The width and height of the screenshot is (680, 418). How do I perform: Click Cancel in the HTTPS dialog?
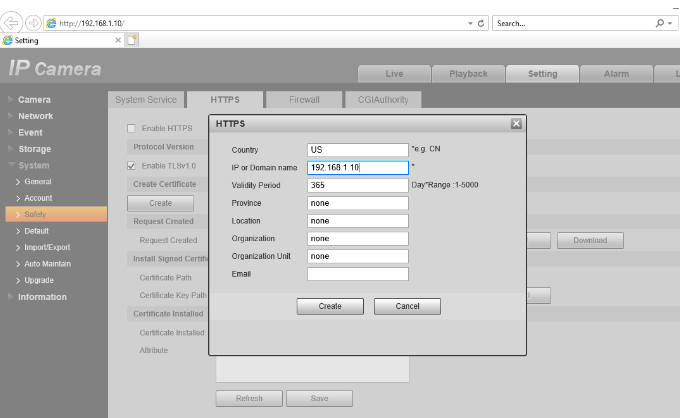(x=407, y=306)
